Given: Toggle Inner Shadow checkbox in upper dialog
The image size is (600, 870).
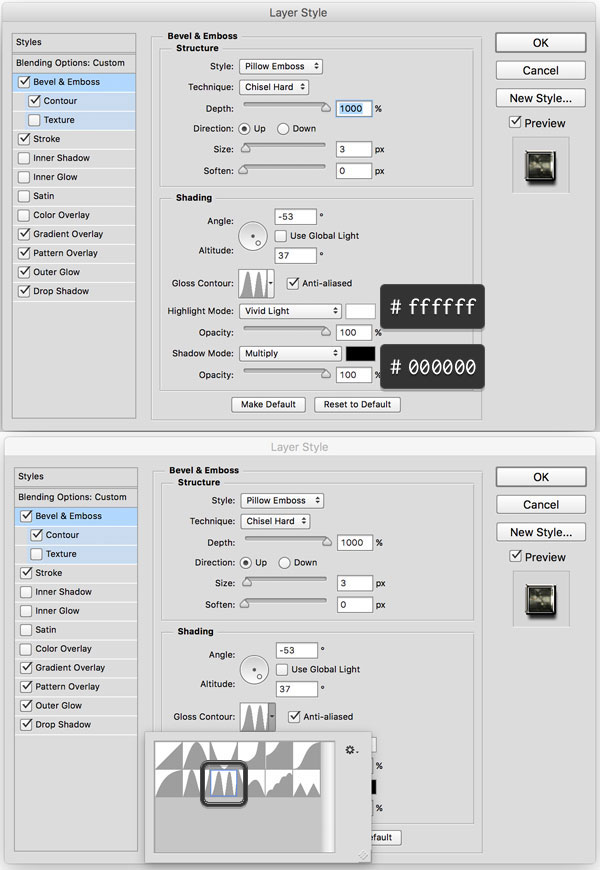Looking at the screenshot, I should (x=23, y=158).
